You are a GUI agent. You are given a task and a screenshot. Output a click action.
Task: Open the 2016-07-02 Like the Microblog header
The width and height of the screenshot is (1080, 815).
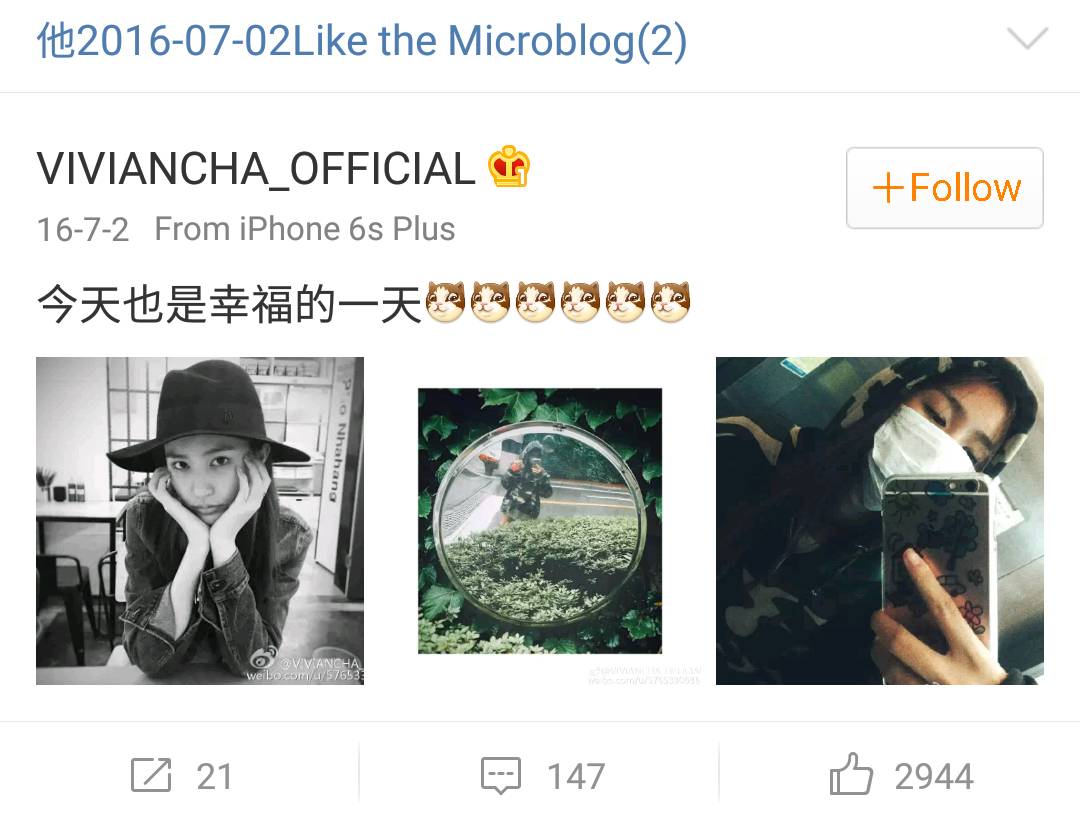point(362,41)
